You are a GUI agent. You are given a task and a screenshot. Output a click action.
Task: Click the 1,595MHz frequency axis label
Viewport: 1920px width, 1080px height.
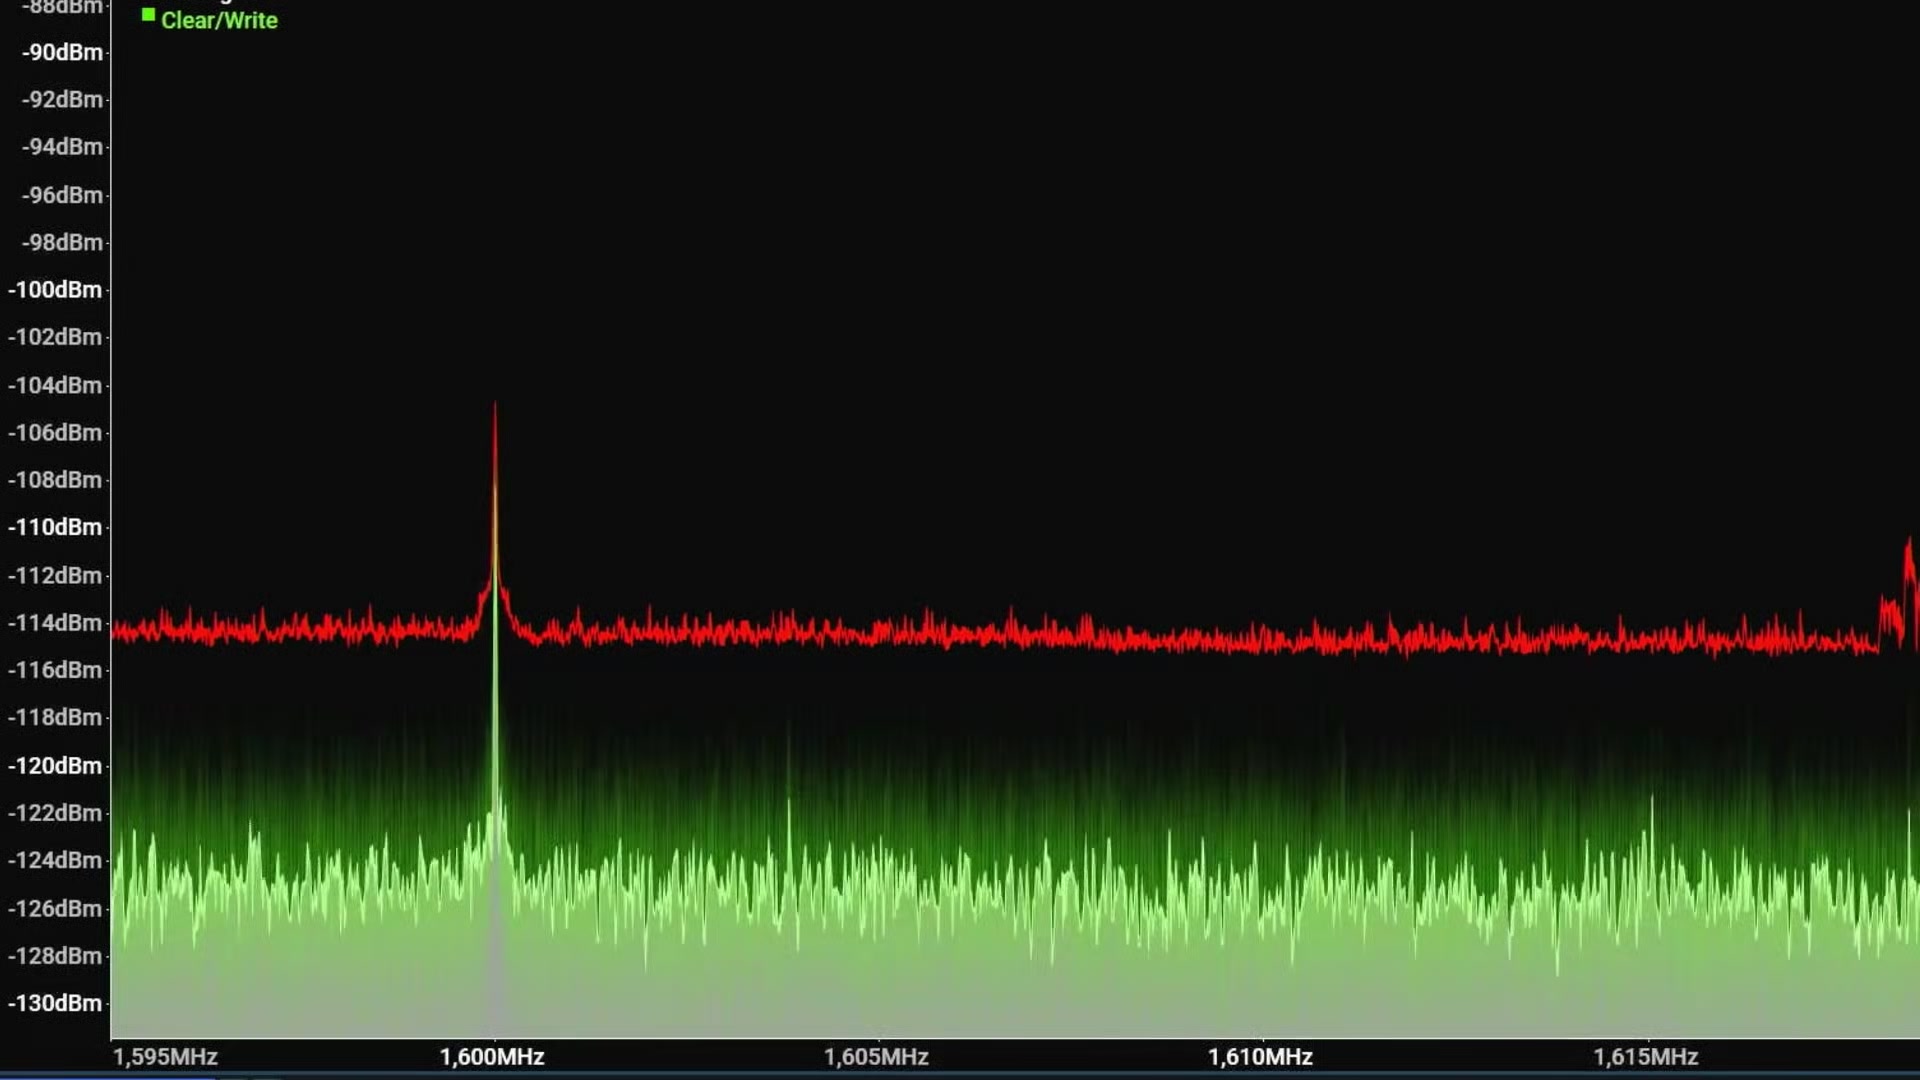[165, 1057]
